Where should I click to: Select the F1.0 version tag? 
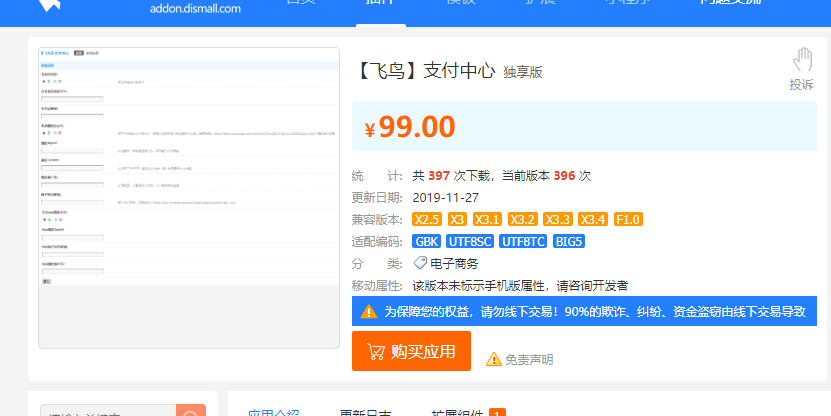point(628,219)
